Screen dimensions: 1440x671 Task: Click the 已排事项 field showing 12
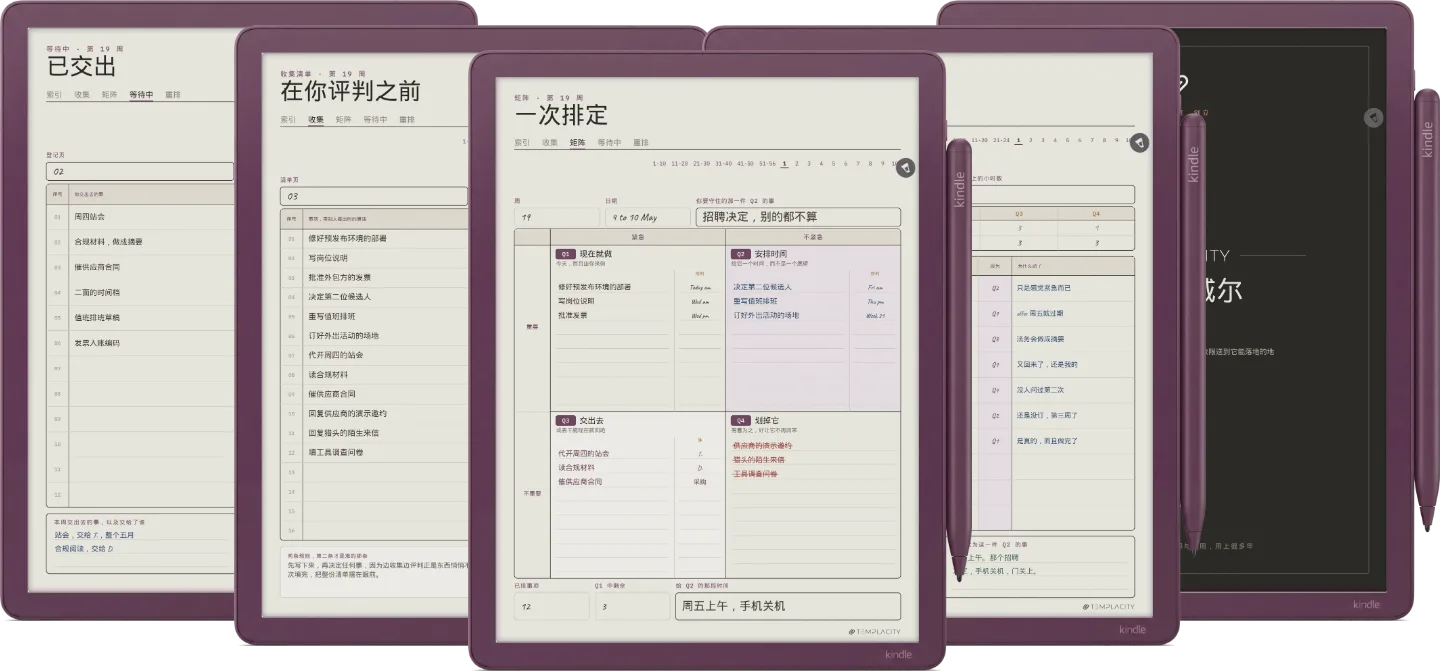(553, 606)
